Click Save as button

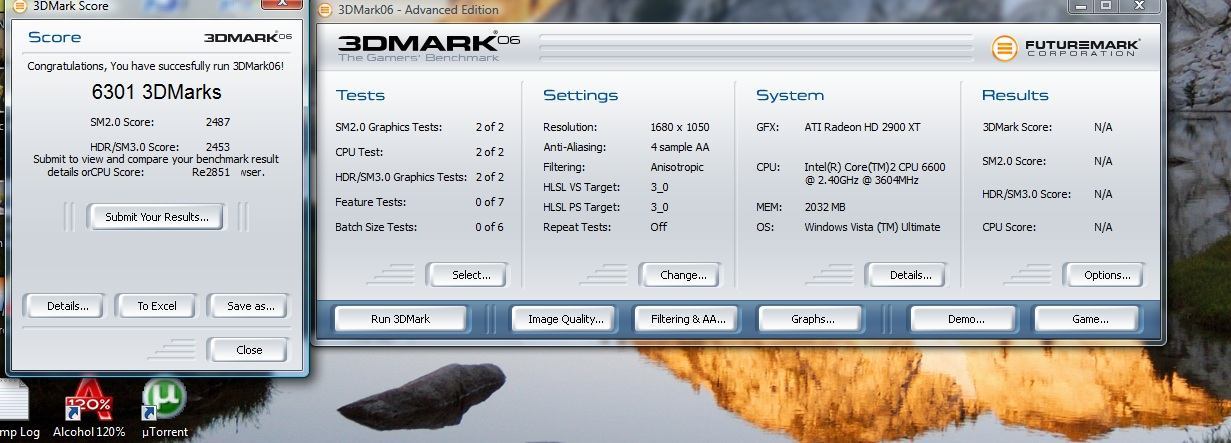(x=250, y=306)
